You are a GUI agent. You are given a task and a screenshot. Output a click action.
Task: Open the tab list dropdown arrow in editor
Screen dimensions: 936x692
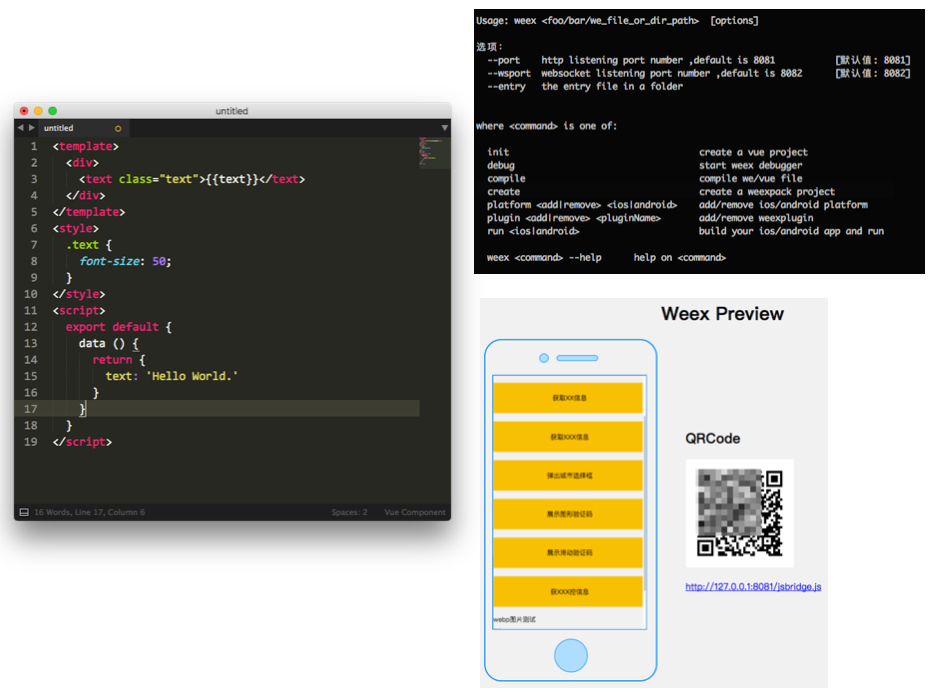click(444, 128)
